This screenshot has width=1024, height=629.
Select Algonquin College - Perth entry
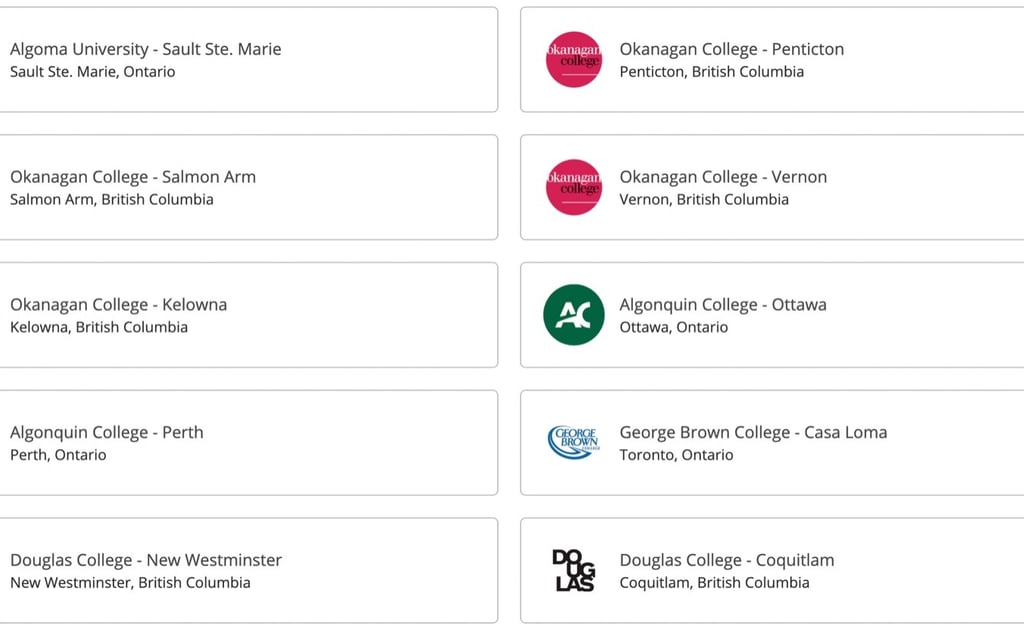click(x=248, y=443)
